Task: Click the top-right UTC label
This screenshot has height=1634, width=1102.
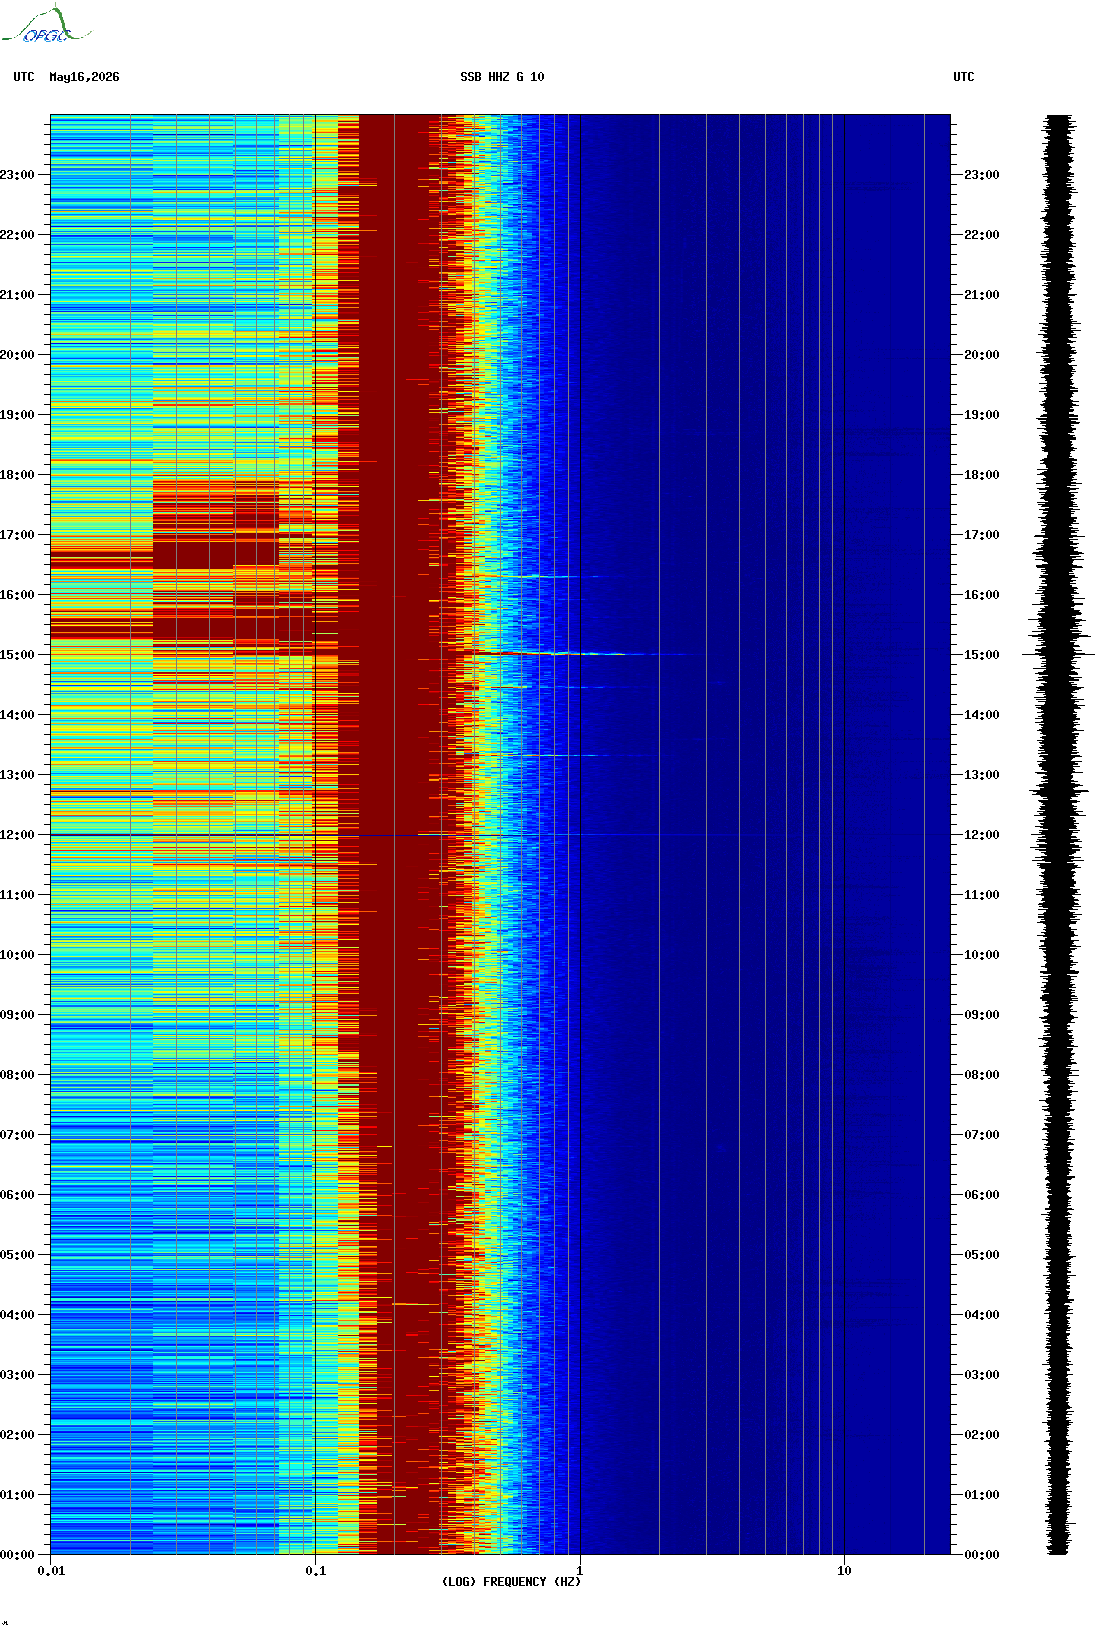Action: tap(963, 77)
